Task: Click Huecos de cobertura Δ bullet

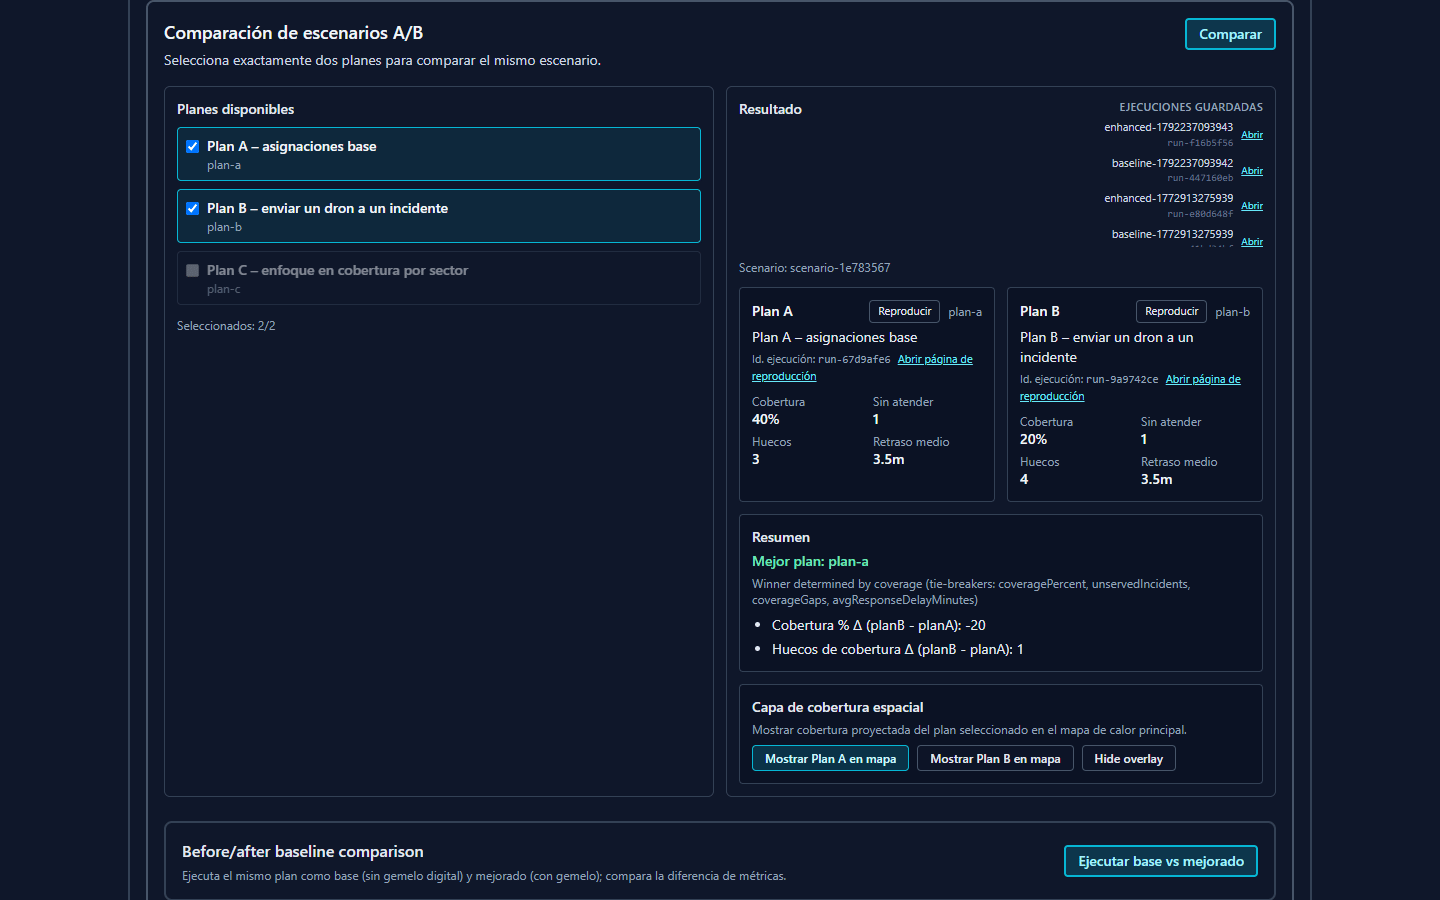Action: coord(897,650)
